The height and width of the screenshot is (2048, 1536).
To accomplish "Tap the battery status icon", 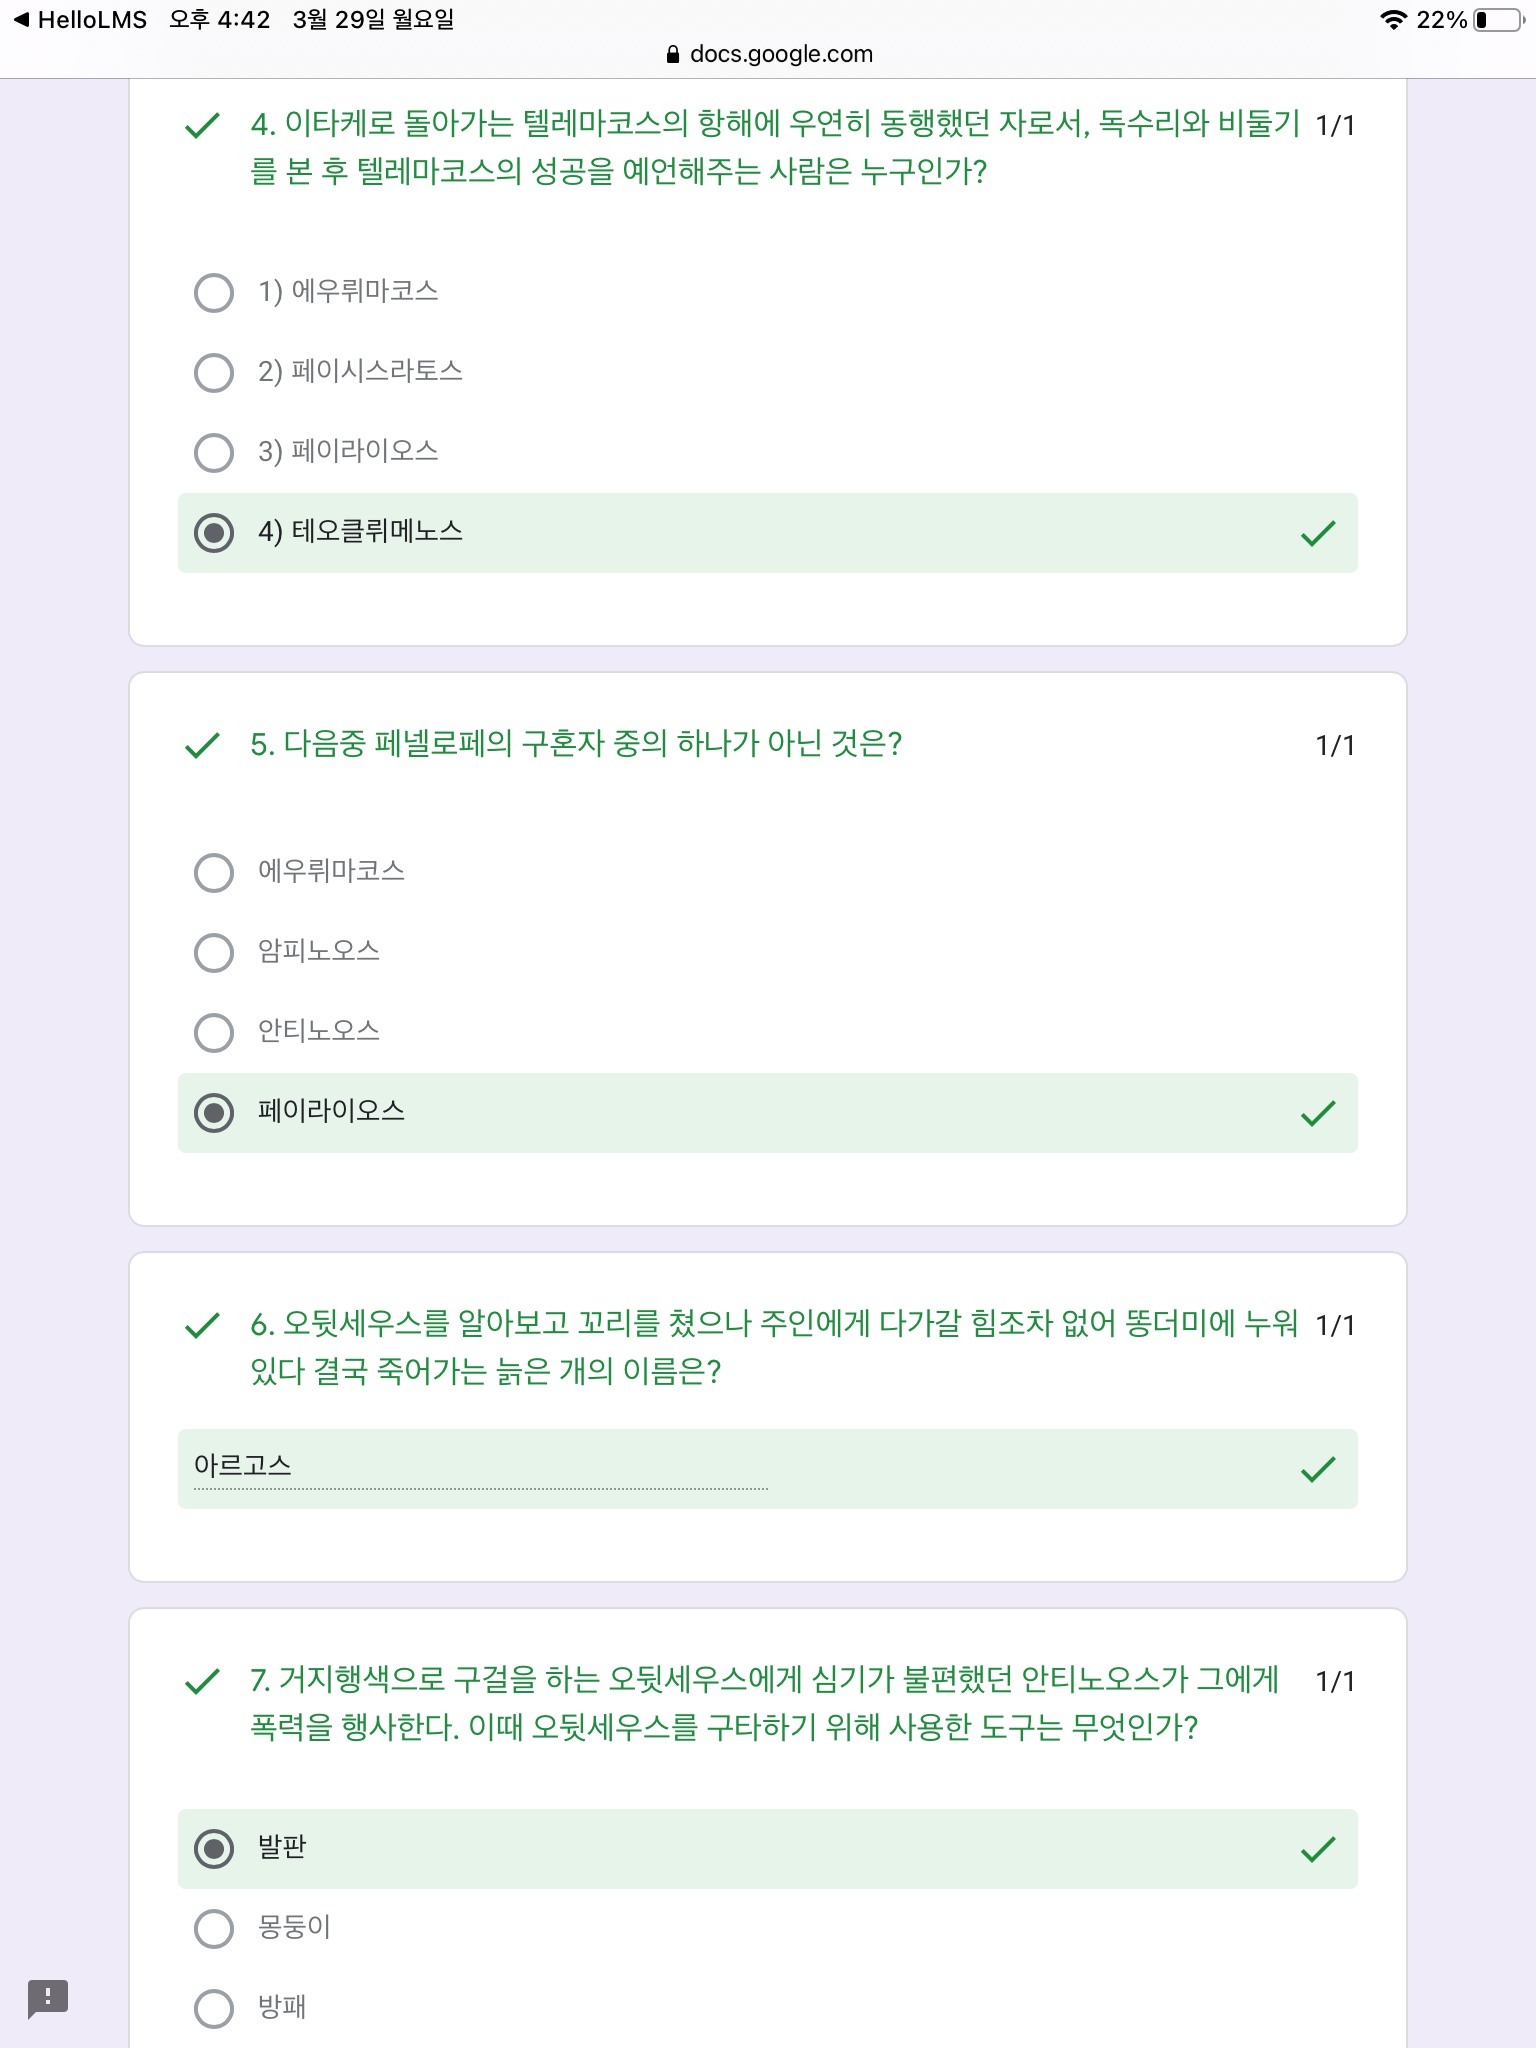I will [x=1498, y=20].
